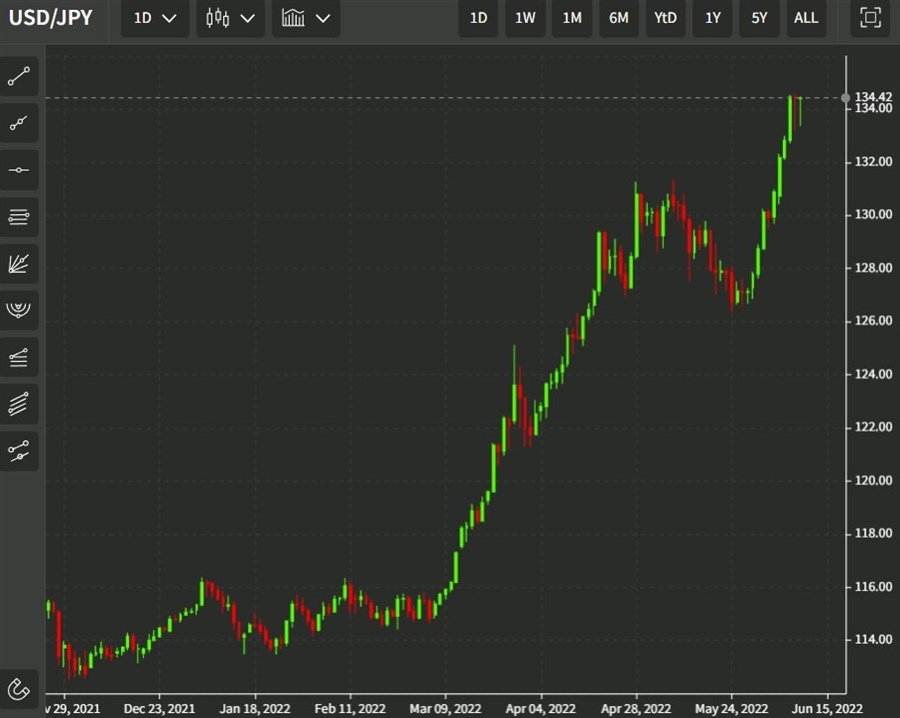Click the 126.00 price axis label
Screen dimensions: 900x718
(874, 321)
